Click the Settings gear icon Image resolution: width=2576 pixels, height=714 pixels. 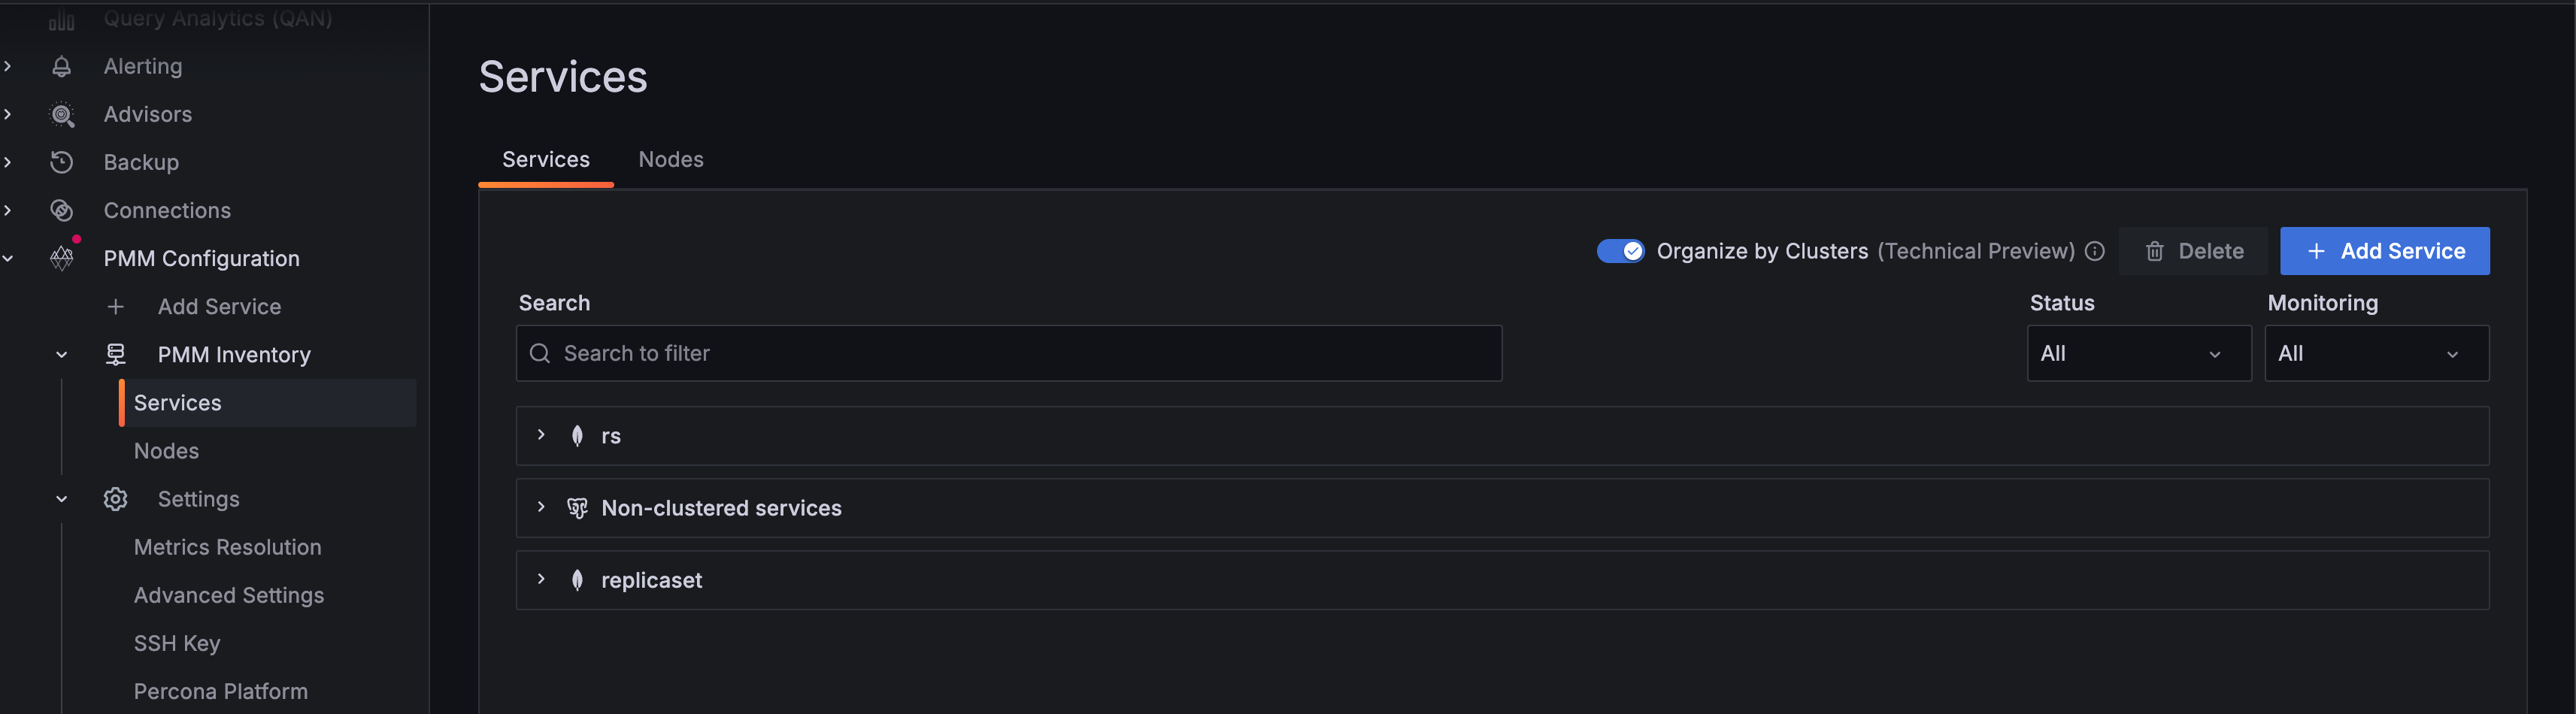(116, 499)
